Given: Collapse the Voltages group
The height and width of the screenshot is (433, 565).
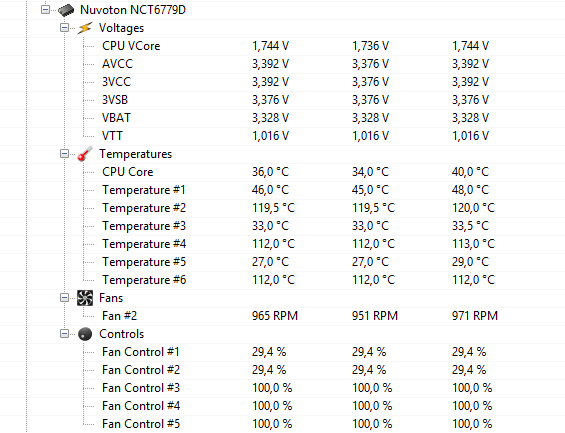Looking at the screenshot, I should [64, 28].
